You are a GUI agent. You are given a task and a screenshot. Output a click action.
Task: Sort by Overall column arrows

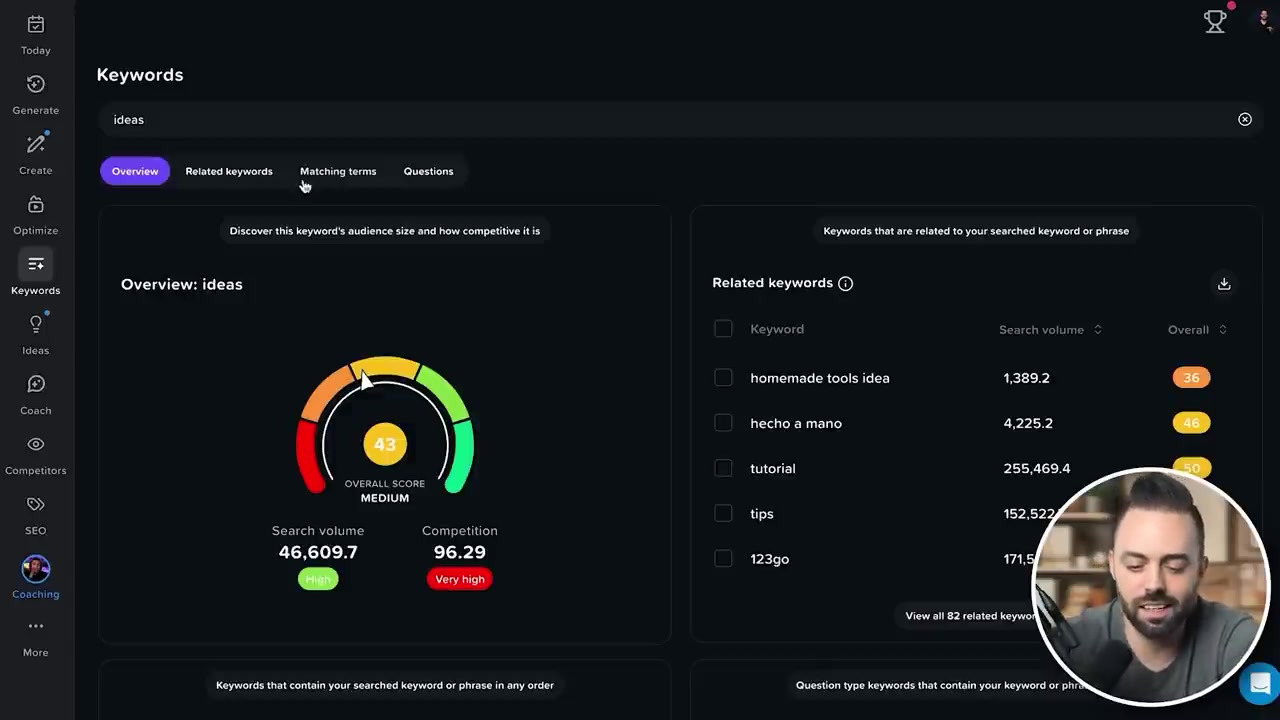tap(1222, 330)
